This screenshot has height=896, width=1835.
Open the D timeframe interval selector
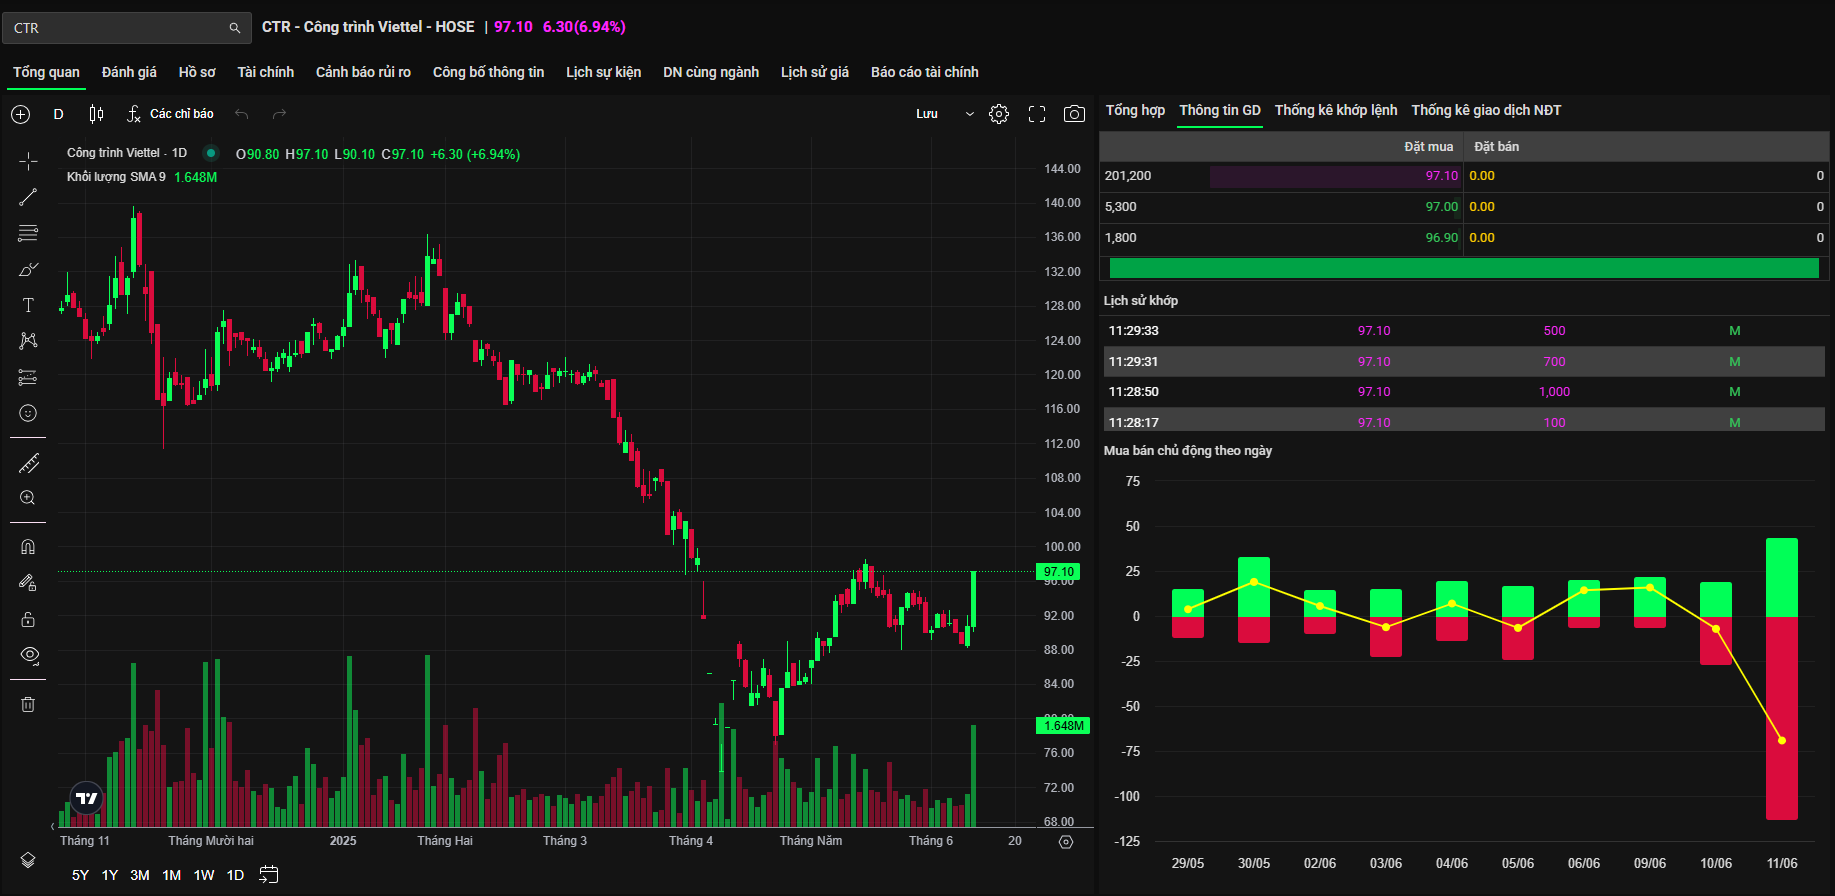tap(58, 114)
